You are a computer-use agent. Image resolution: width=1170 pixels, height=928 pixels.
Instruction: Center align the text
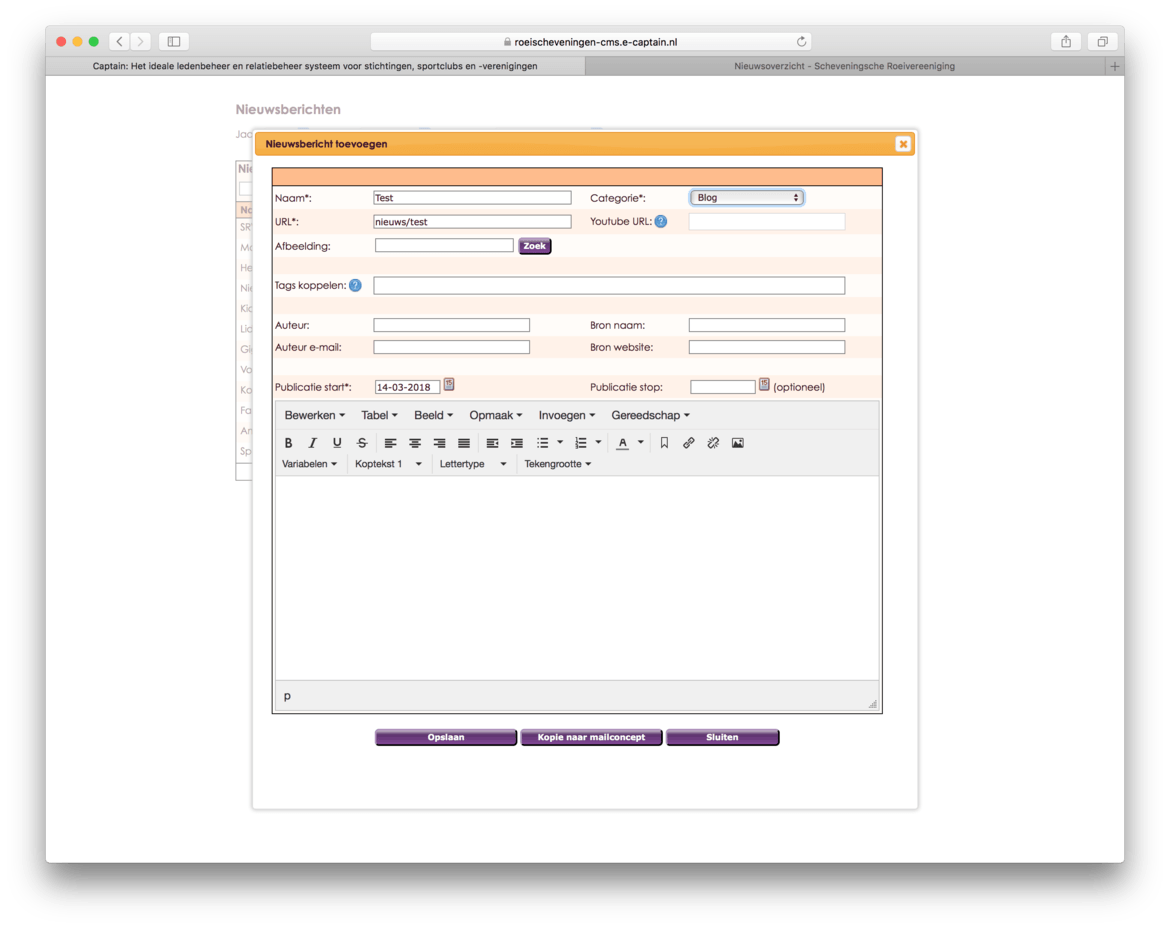(x=415, y=443)
